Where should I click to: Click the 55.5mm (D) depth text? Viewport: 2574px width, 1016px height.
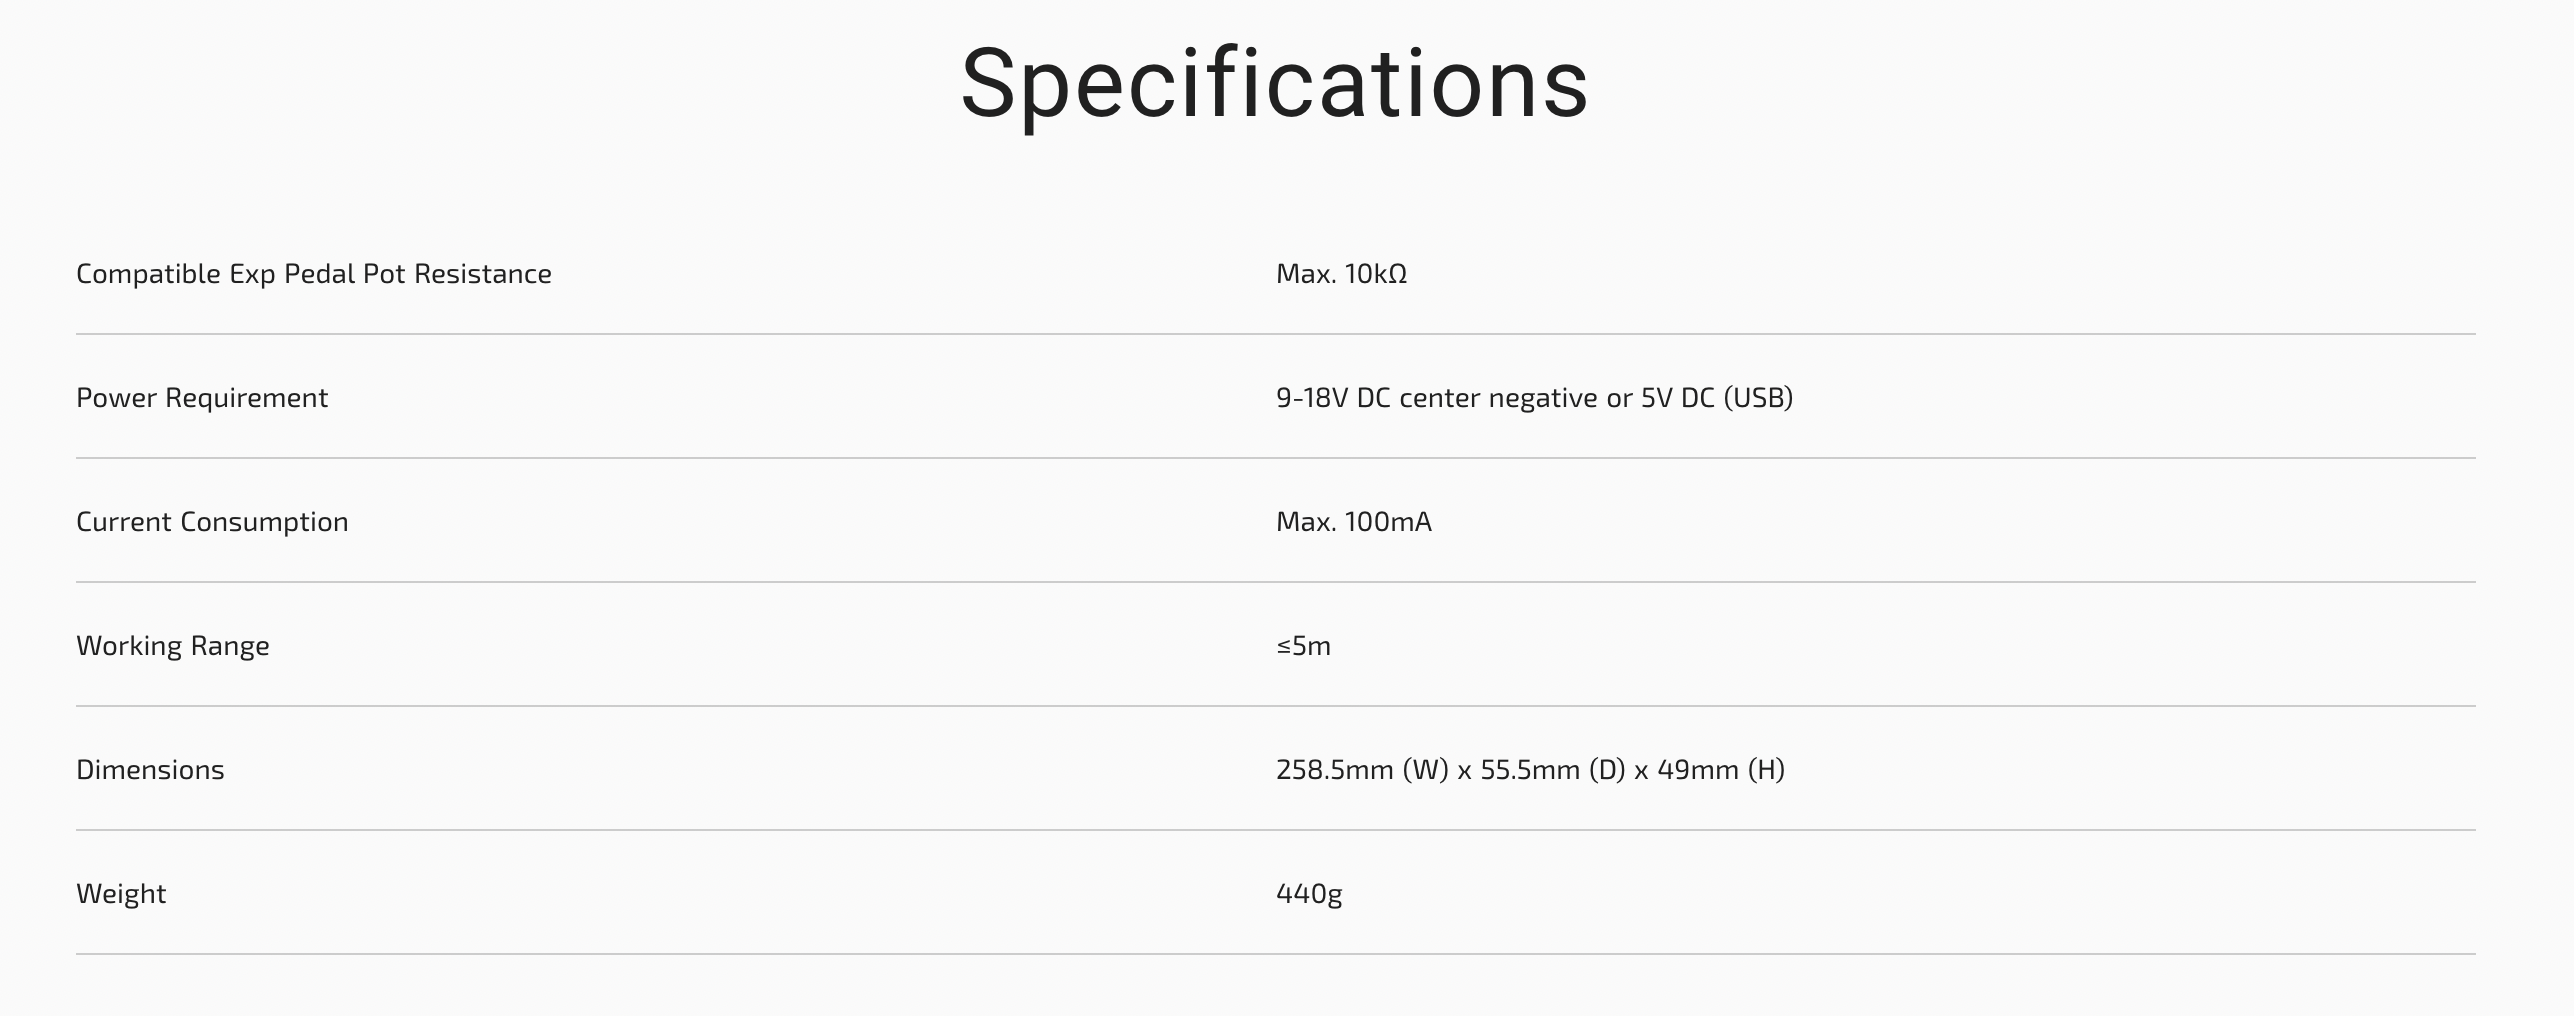click(1553, 770)
